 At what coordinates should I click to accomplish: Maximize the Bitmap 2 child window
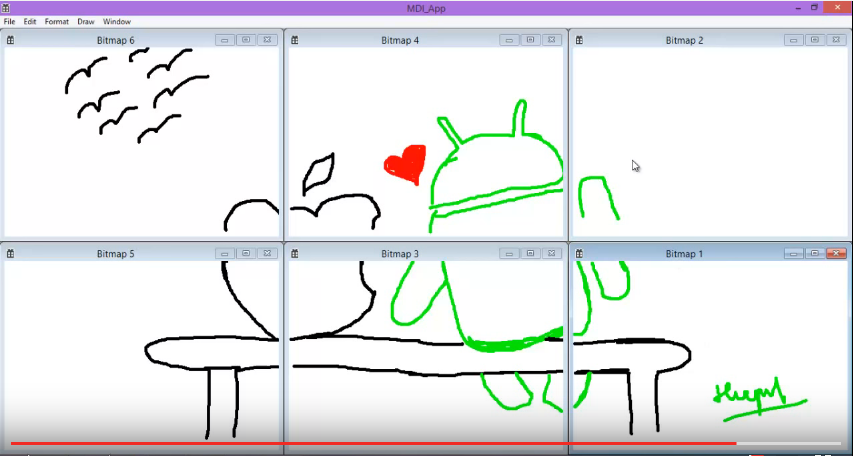pos(815,40)
